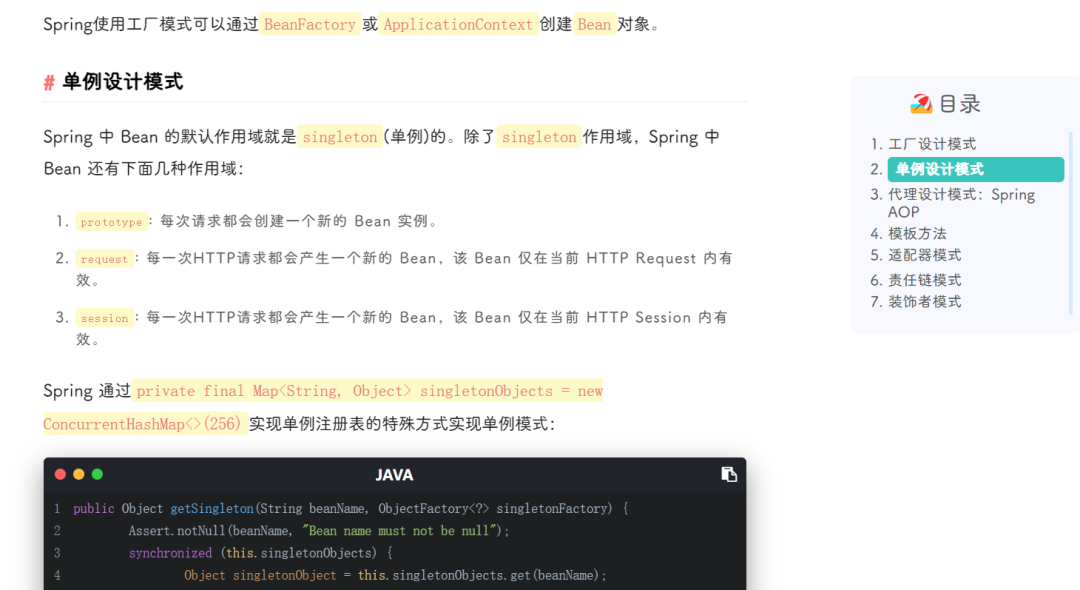The image size is (1080, 590).
Task: Click the 单例设计模式 heading text
Action: [123, 82]
